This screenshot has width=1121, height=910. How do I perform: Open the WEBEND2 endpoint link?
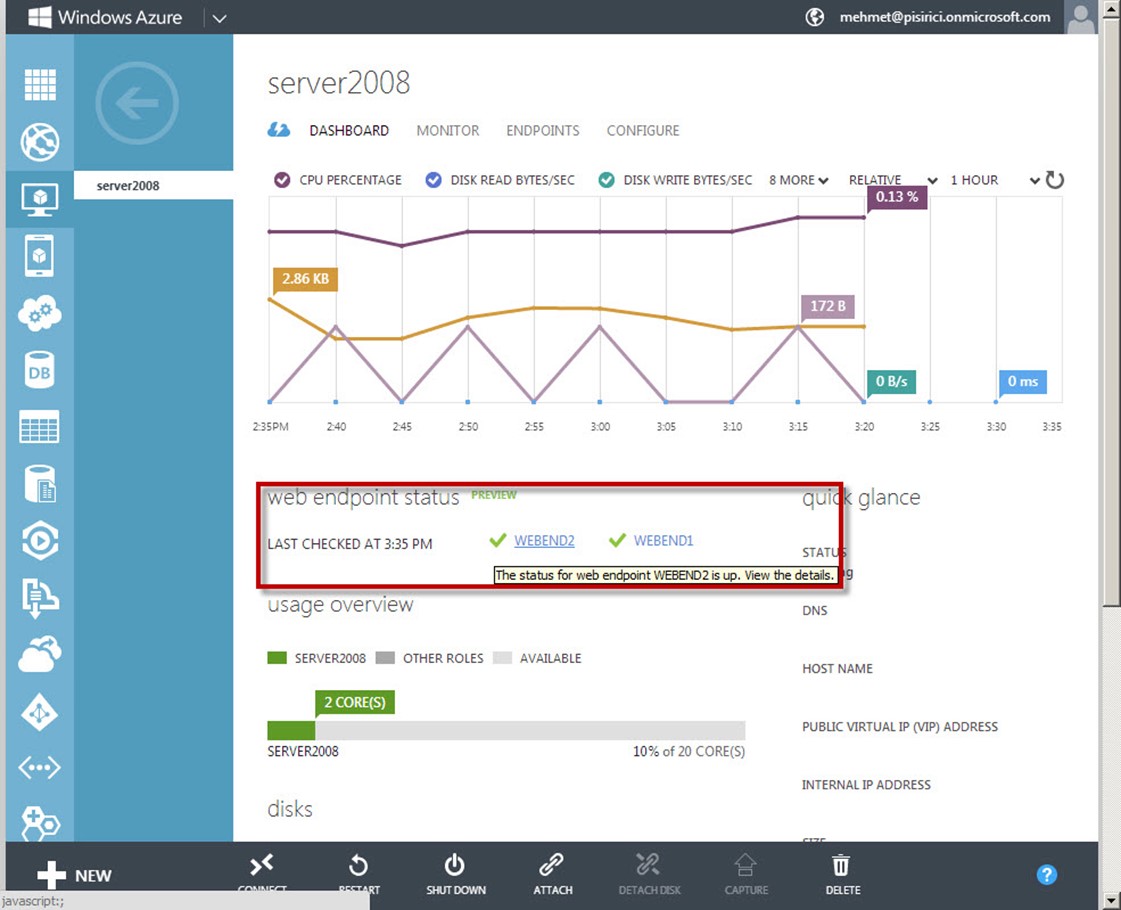pos(544,541)
